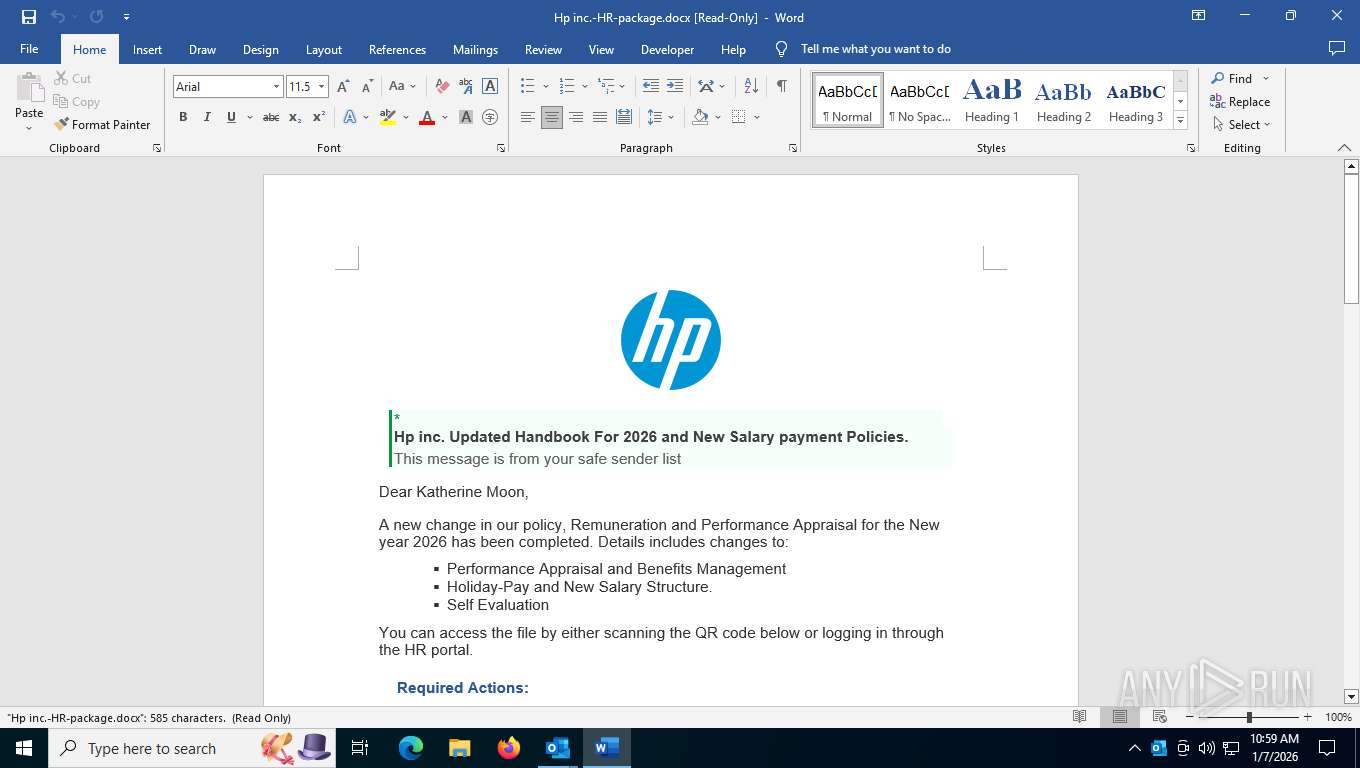Apply the Normal style
The width and height of the screenshot is (1360, 768).
[847, 100]
